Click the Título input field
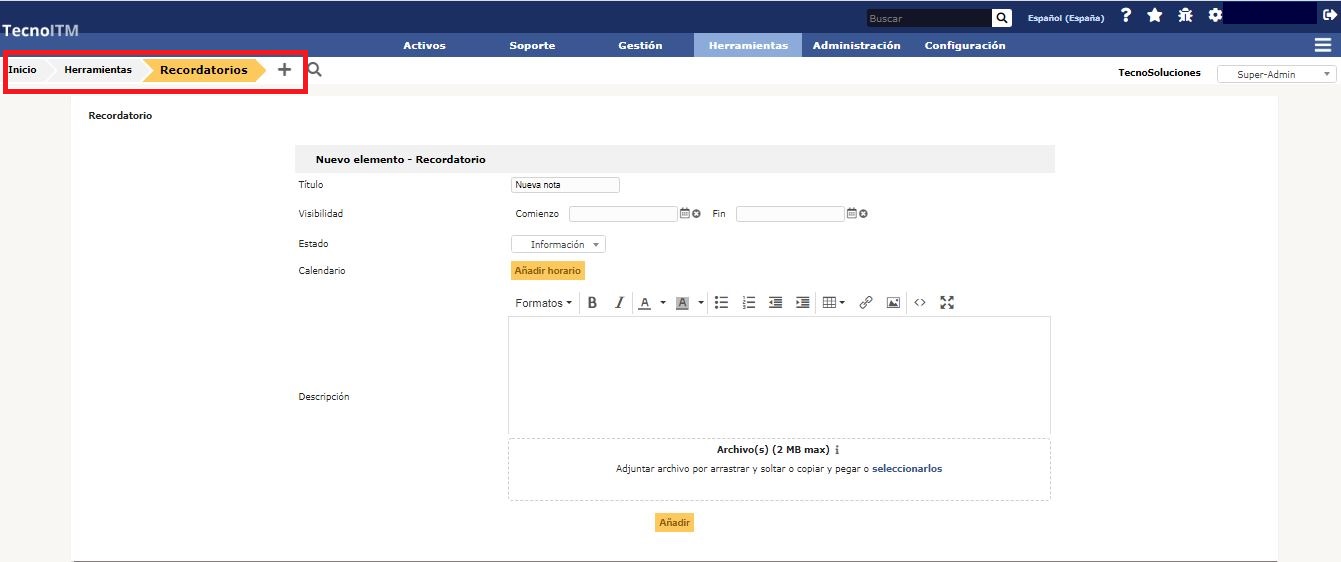The height and width of the screenshot is (562, 1341). (x=564, y=185)
